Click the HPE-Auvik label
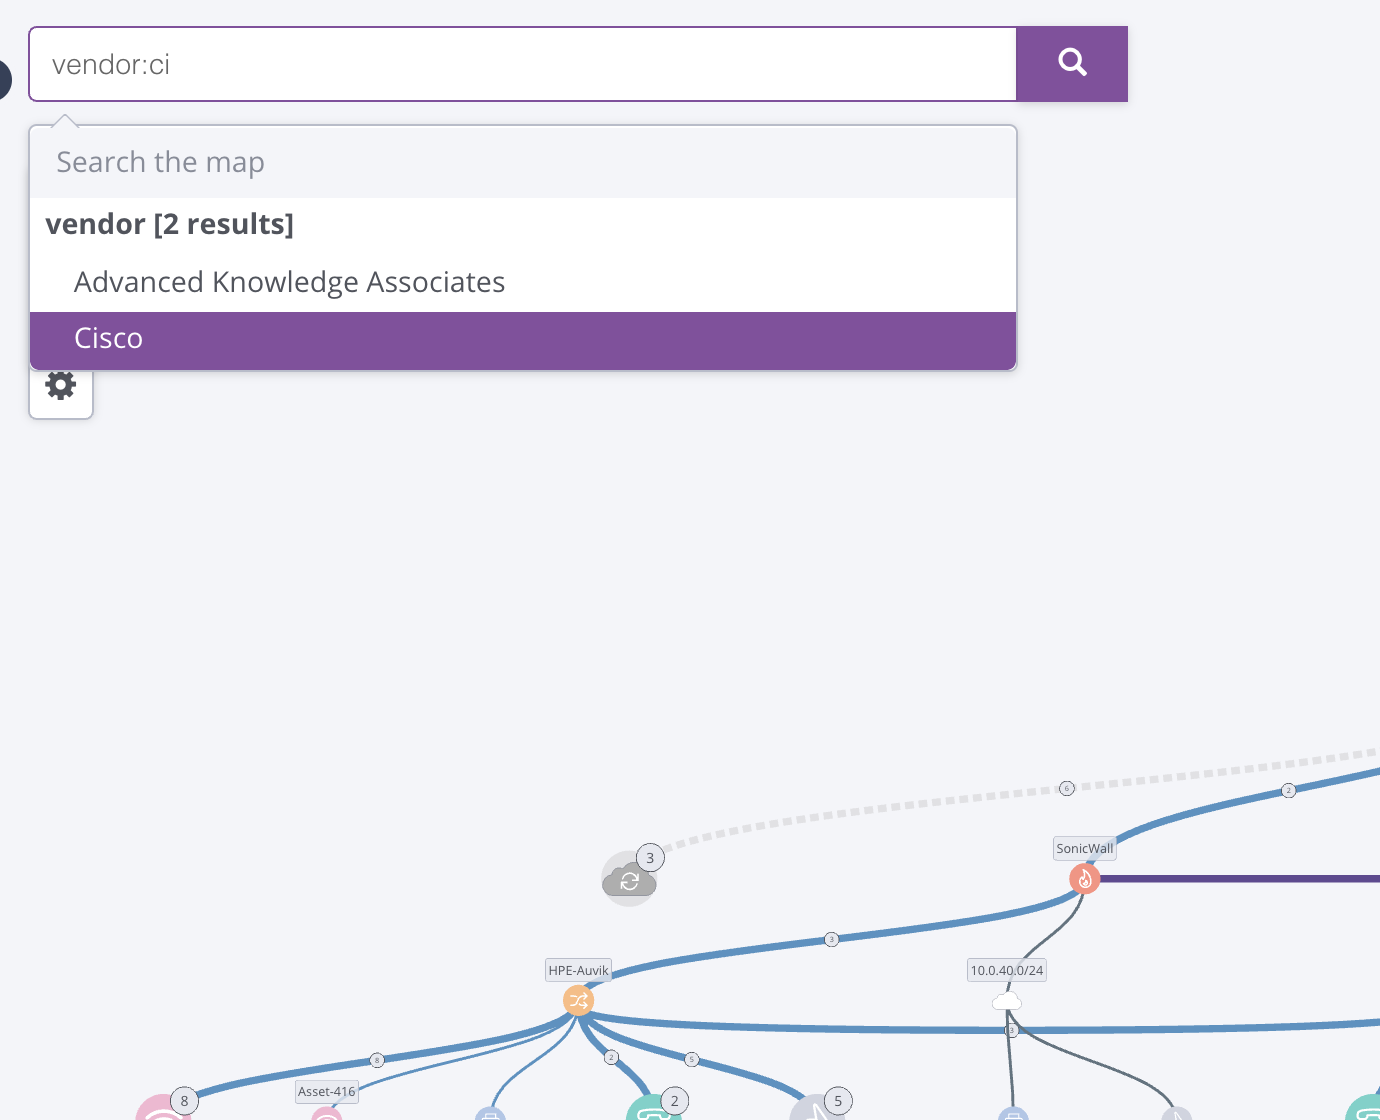Viewport: 1380px width, 1120px height. (578, 970)
